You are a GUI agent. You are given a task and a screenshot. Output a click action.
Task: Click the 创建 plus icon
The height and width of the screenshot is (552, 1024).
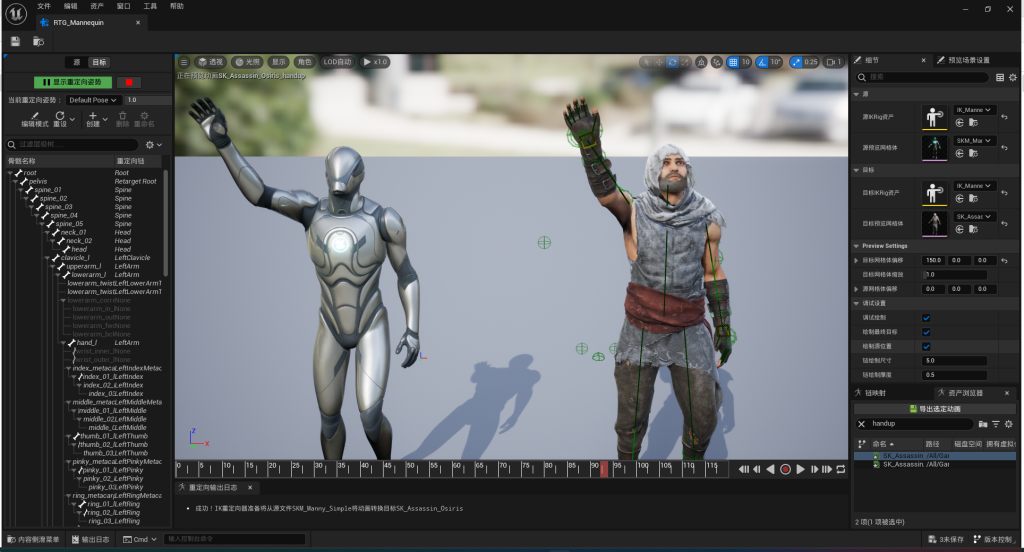tap(93, 116)
